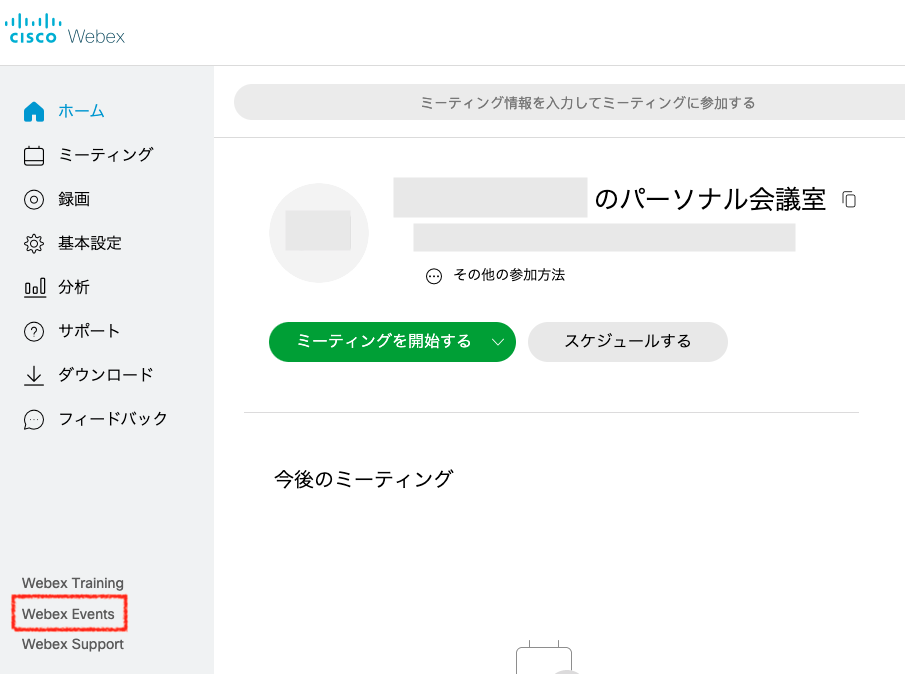Click the Meetings calendar icon in sidebar
This screenshot has height=674, width=905.
[33, 155]
